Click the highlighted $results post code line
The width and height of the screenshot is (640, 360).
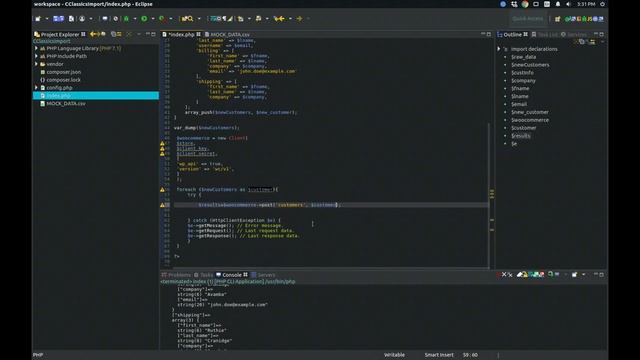tap(331, 205)
